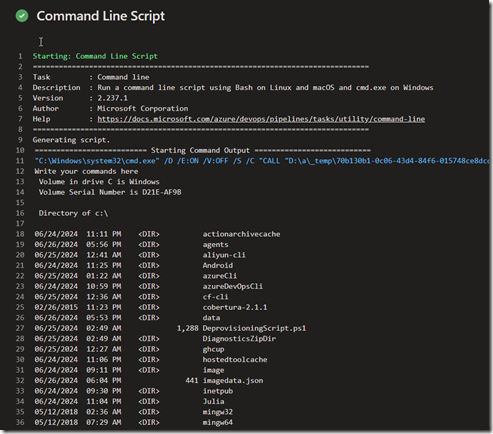
Task: Click line number 11 in the log gutter
Action: 20,161
